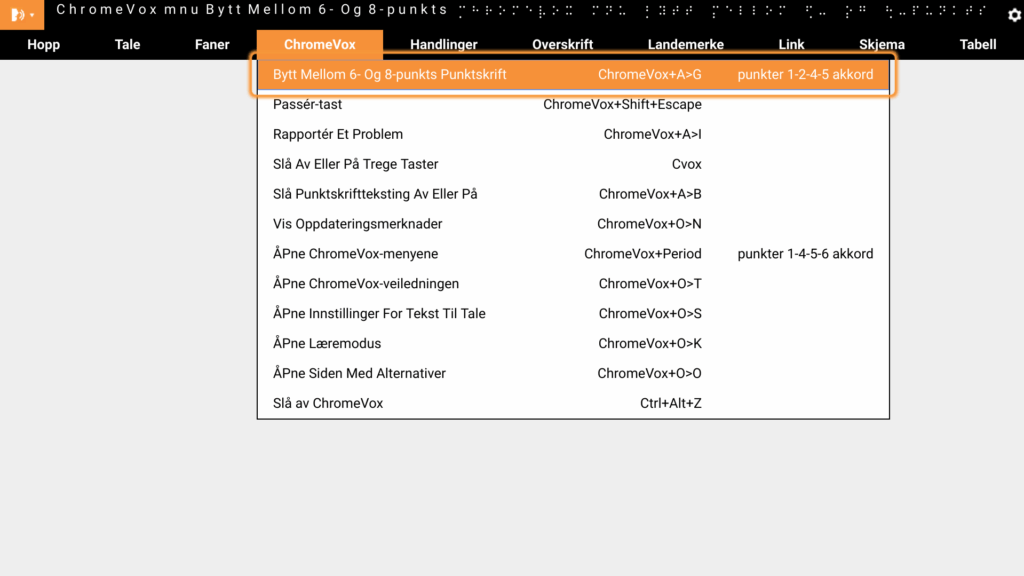The height and width of the screenshot is (576, 1024).
Task: Open the Tale menu
Action: (128, 44)
